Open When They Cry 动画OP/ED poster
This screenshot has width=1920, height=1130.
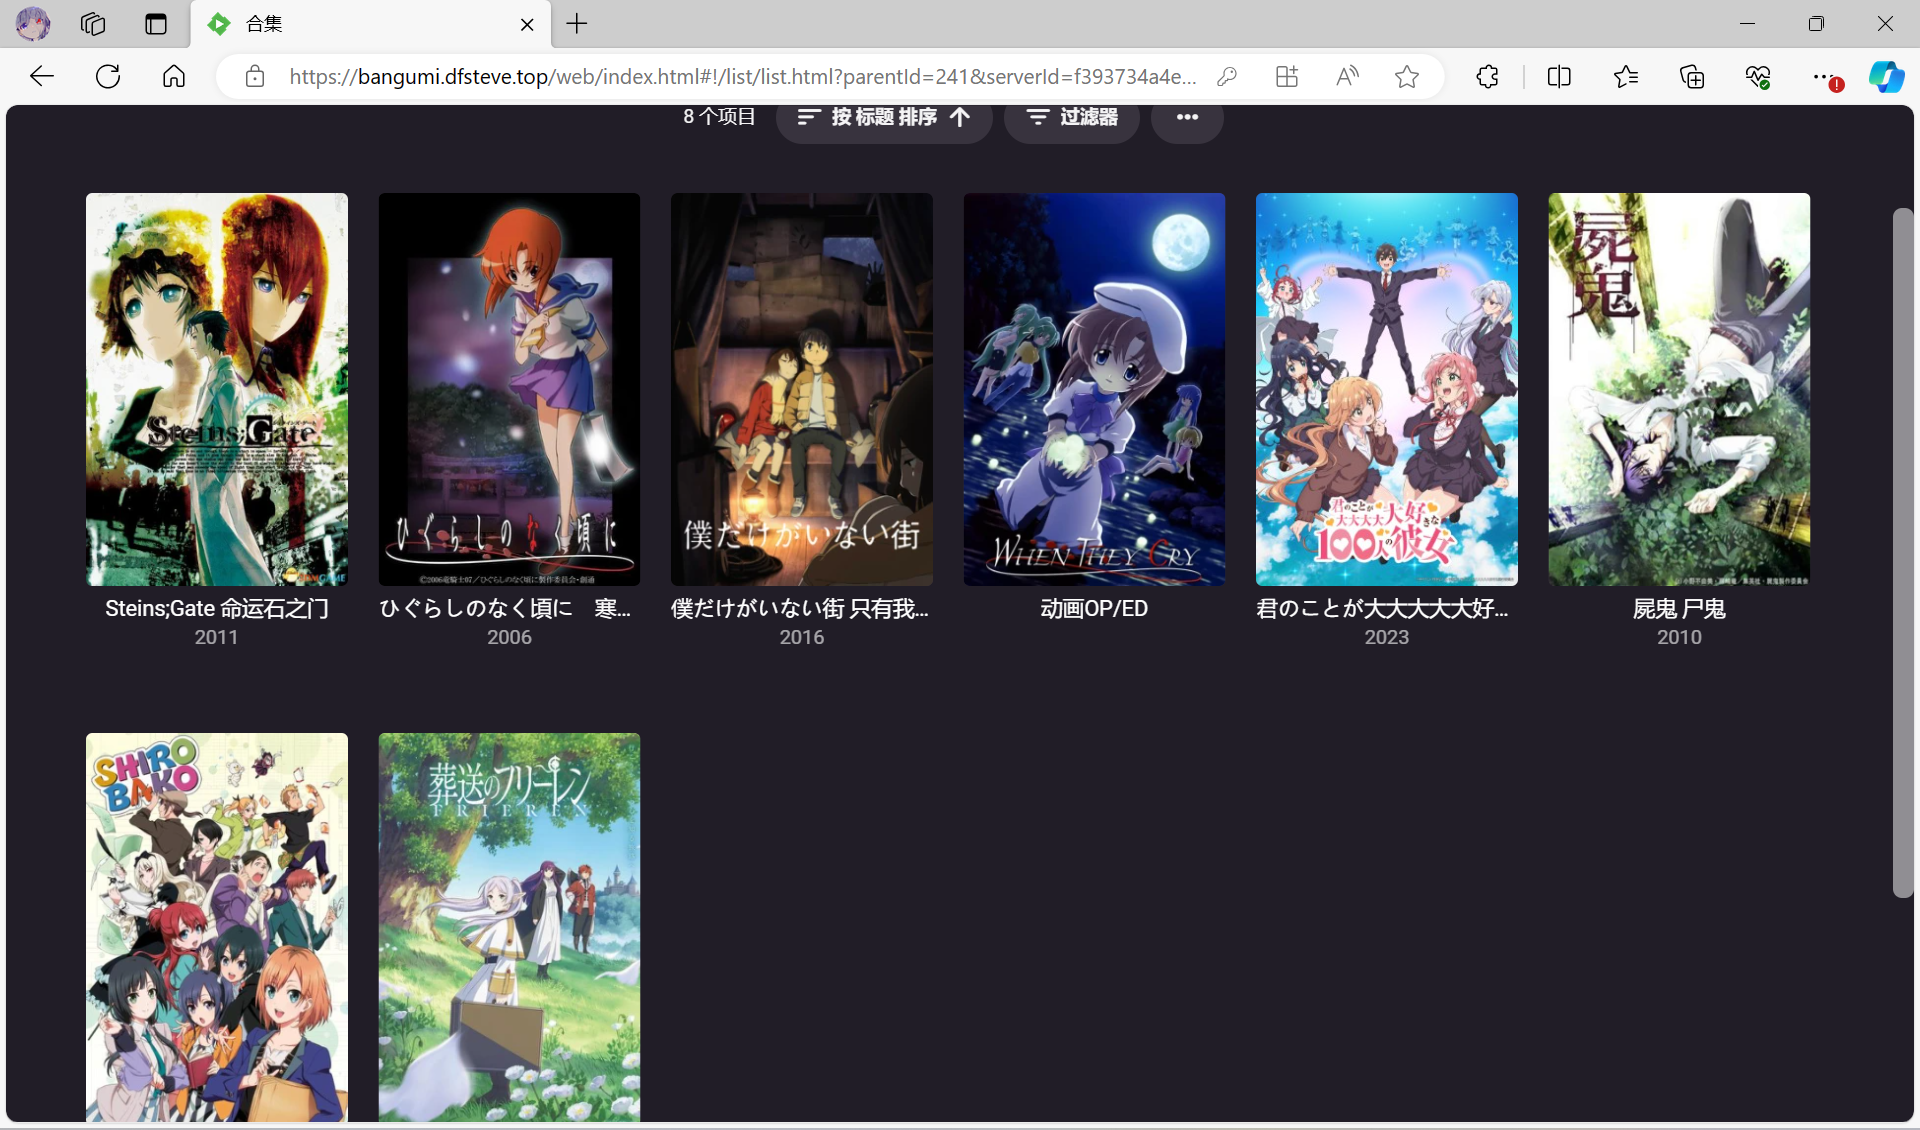(x=1094, y=389)
